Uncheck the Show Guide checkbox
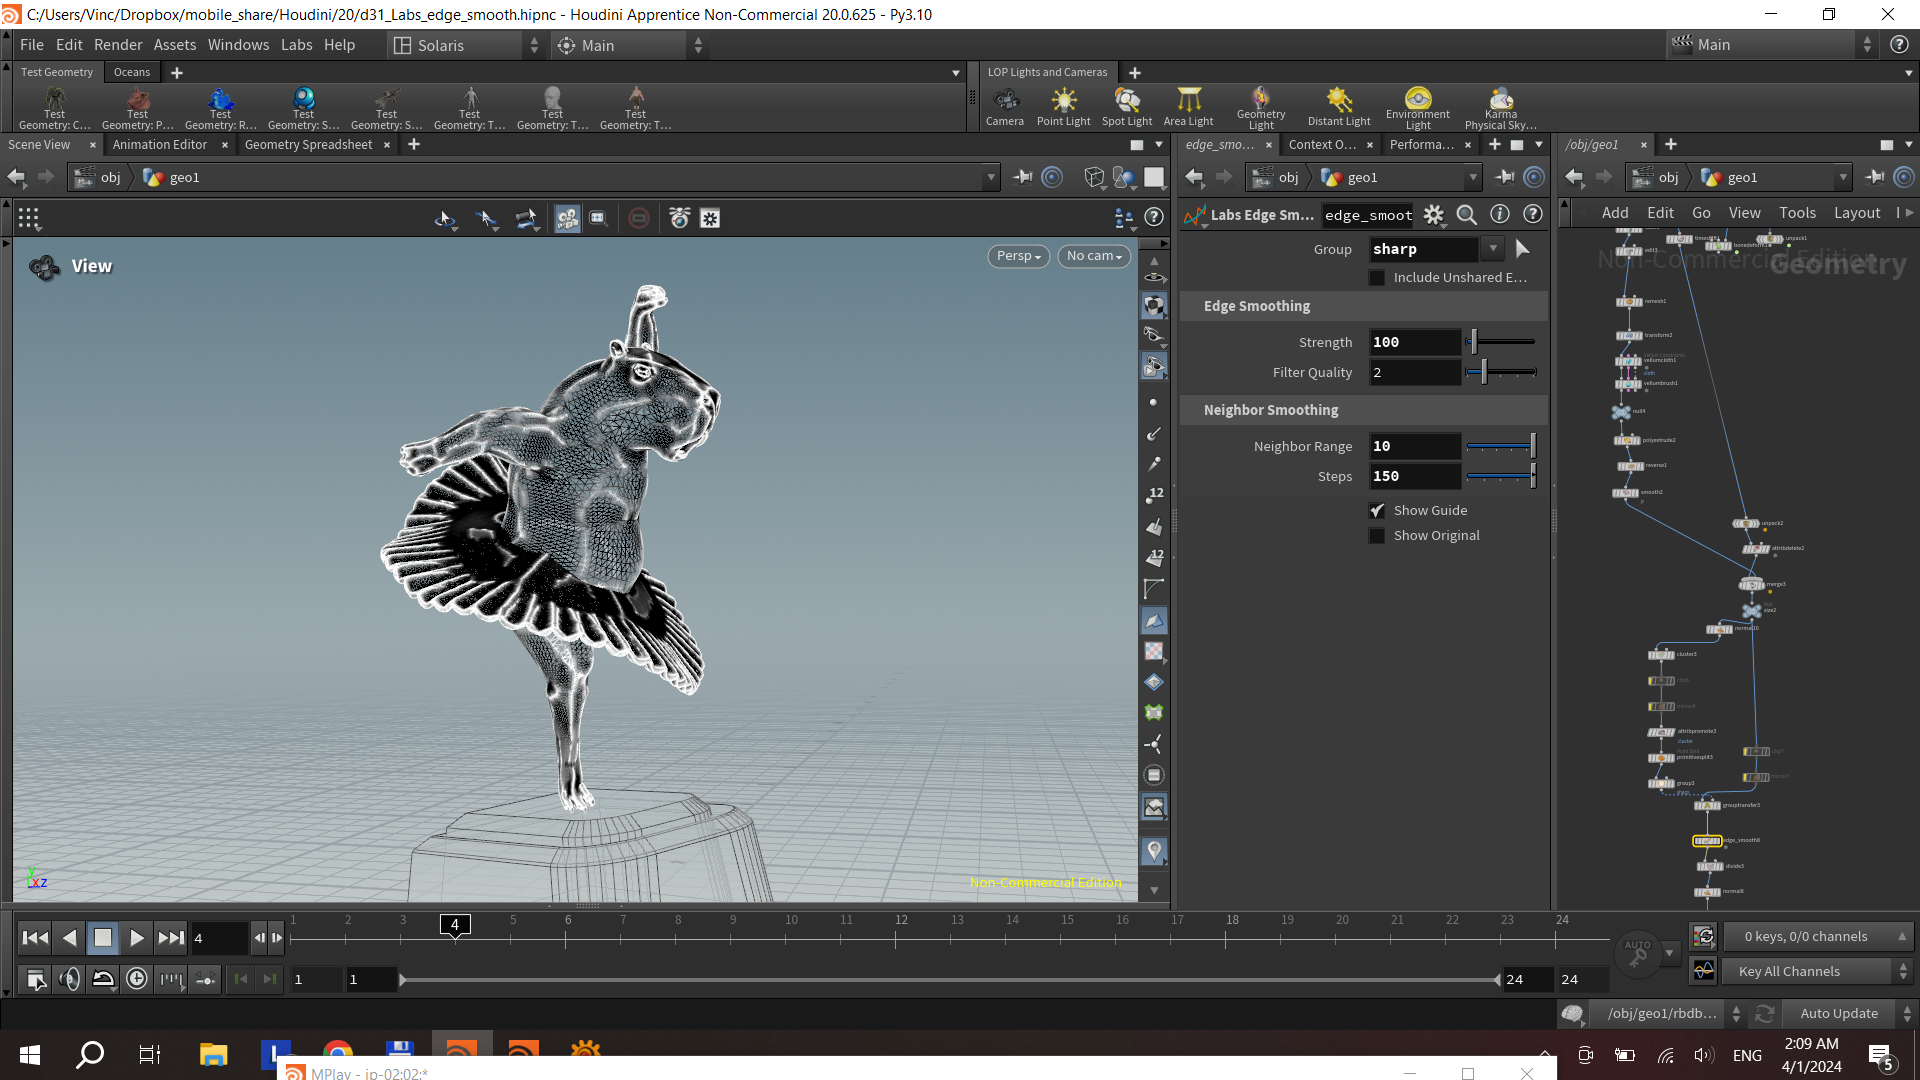This screenshot has height=1080, width=1920. (1377, 511)
